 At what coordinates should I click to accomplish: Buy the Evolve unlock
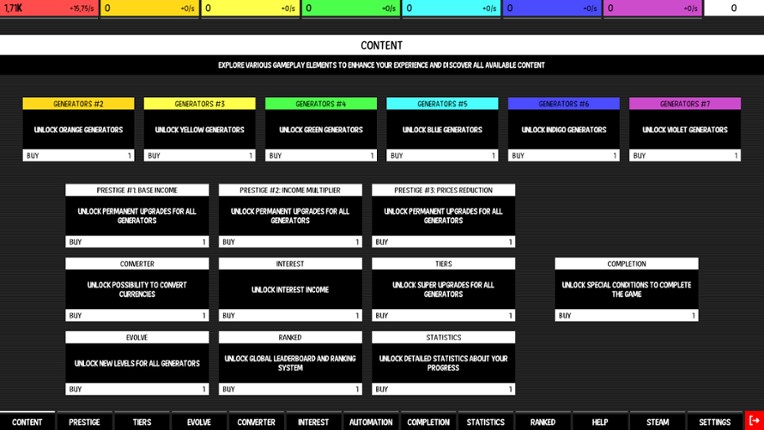click(137, 389)
